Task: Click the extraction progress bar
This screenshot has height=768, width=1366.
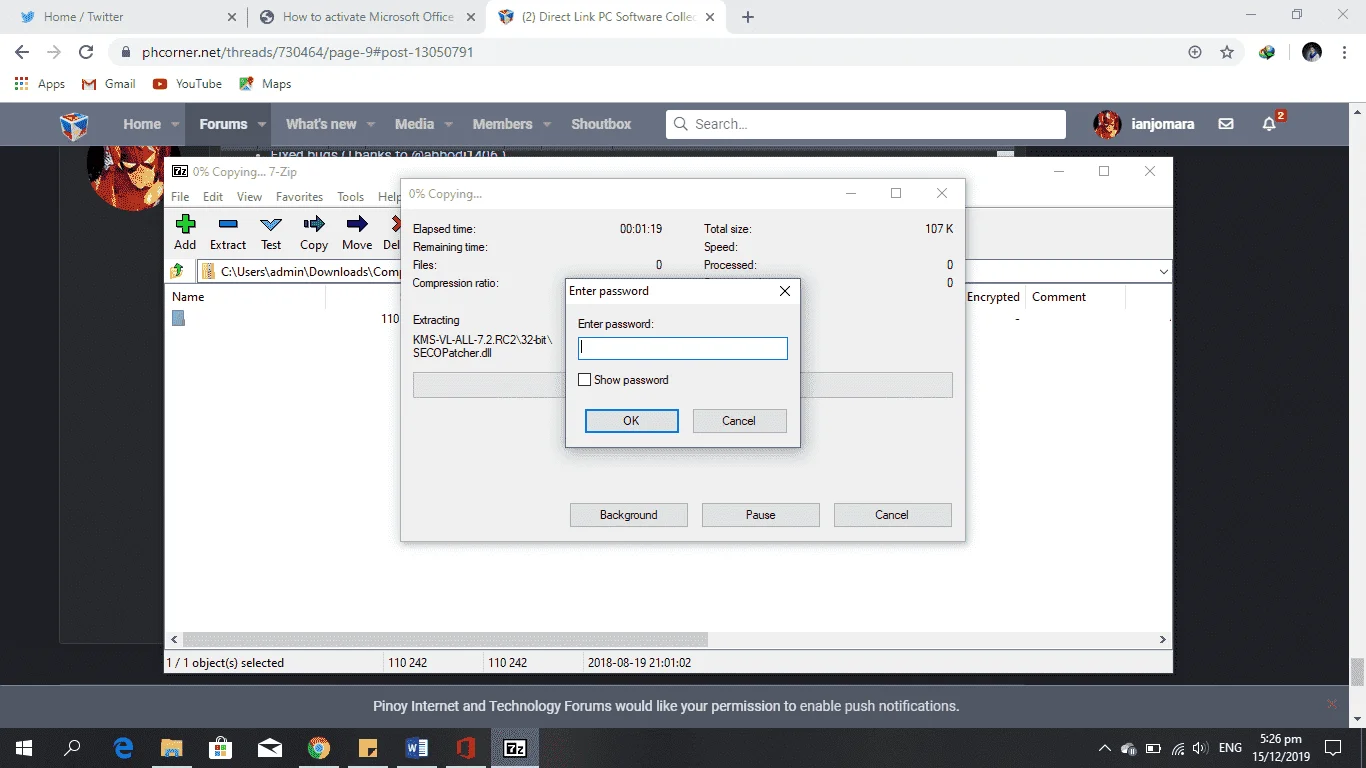Action: (x=682, y=385)
